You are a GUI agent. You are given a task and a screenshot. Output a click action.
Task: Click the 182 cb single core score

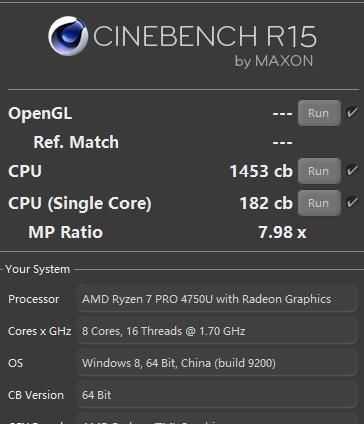pyautogui.click(x=266, y=203)
